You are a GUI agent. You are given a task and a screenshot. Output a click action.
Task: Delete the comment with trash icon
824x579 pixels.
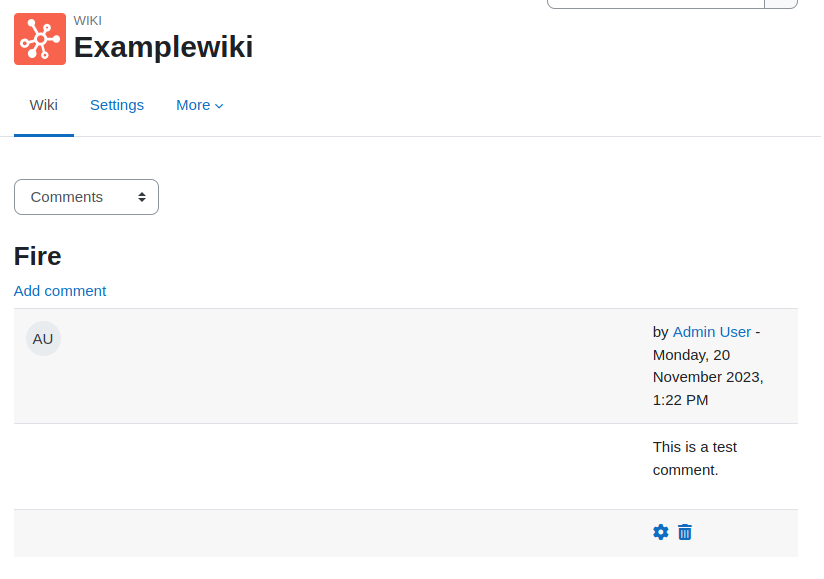click(x=685, y=532)
